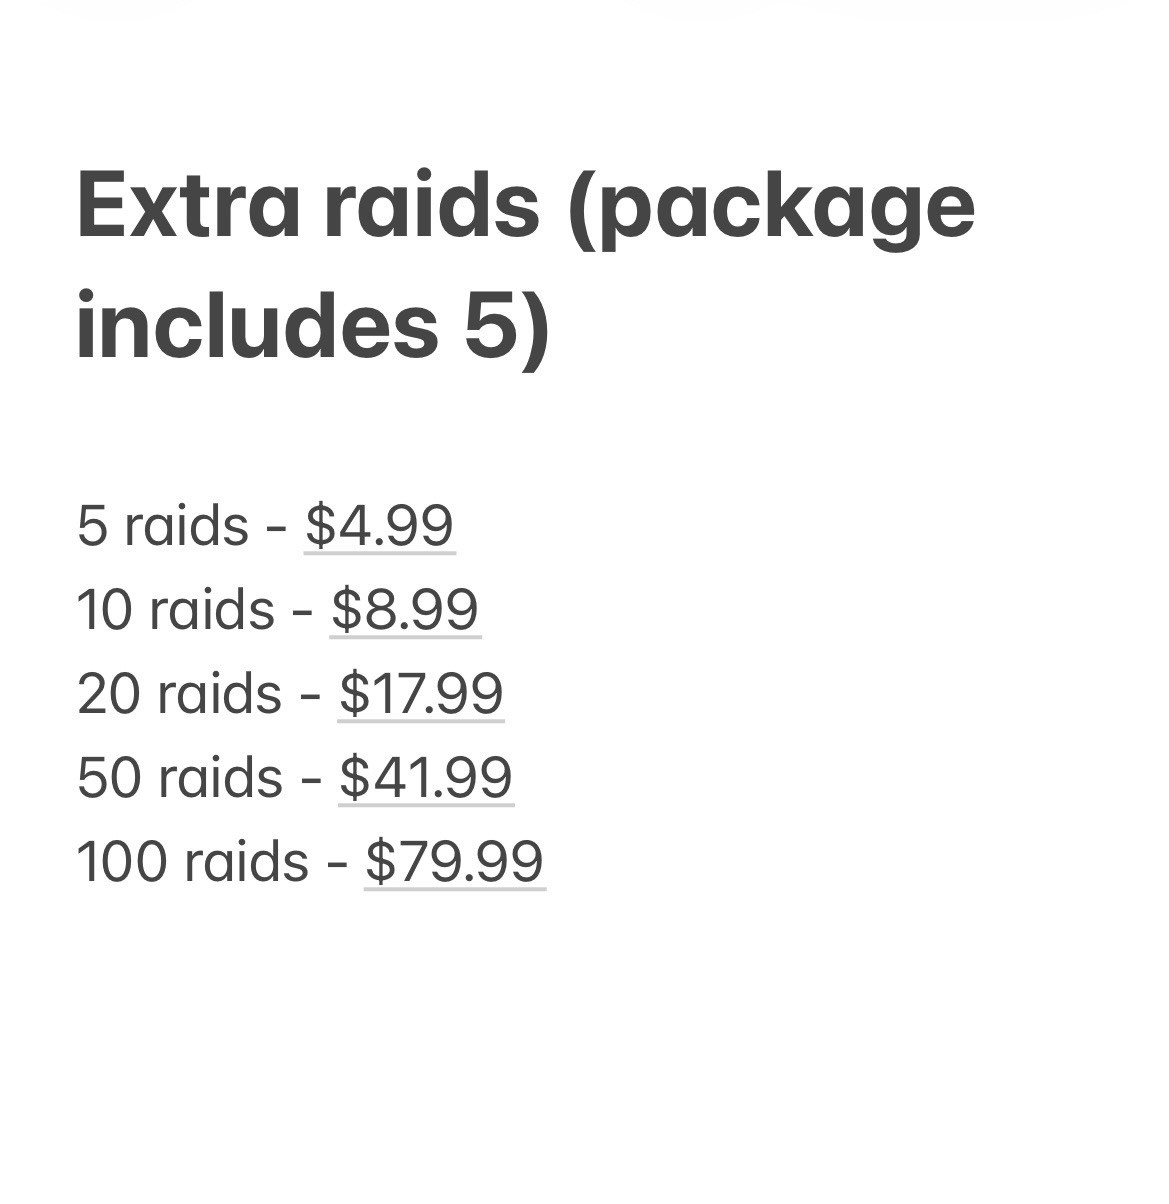Follow the $17.99 price link
1169x1204 pixels.
tap(421, 694)
